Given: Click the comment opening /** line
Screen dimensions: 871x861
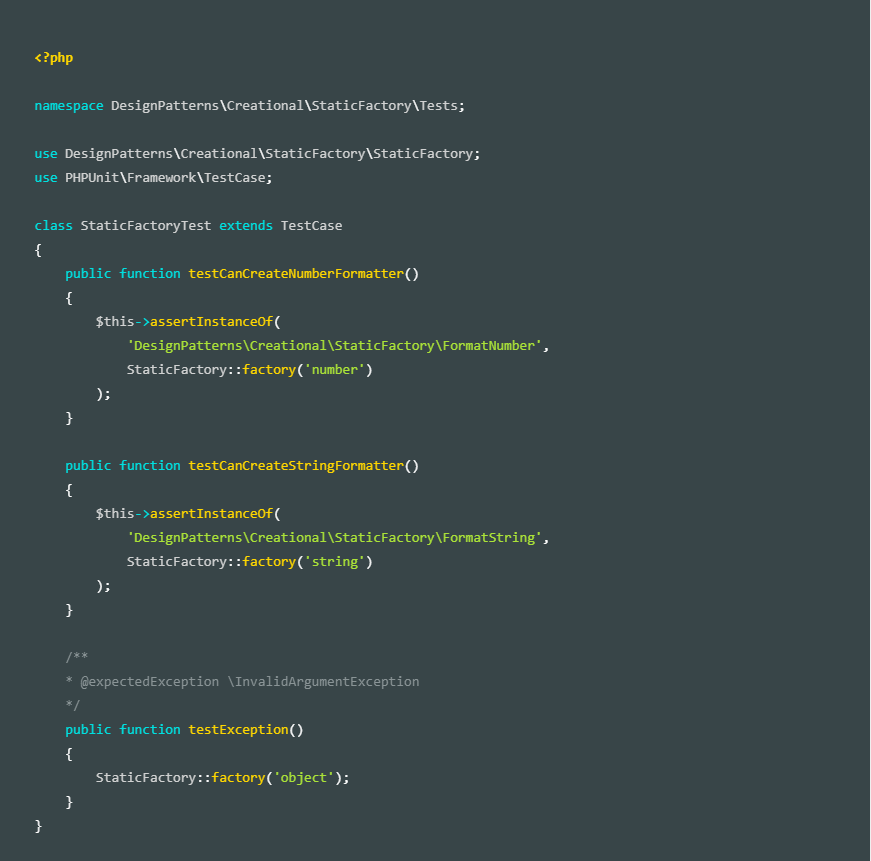Looking at the screenshot, I should [77, 657].
